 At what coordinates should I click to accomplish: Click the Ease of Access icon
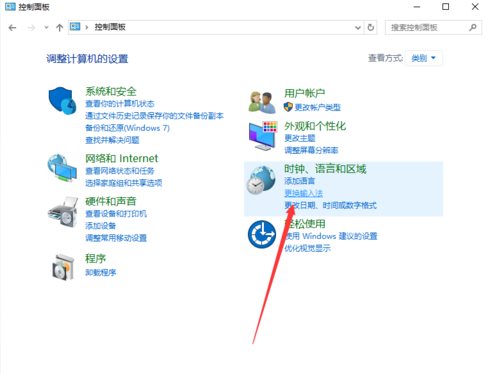pyautogui.click(x=262, y=234)
